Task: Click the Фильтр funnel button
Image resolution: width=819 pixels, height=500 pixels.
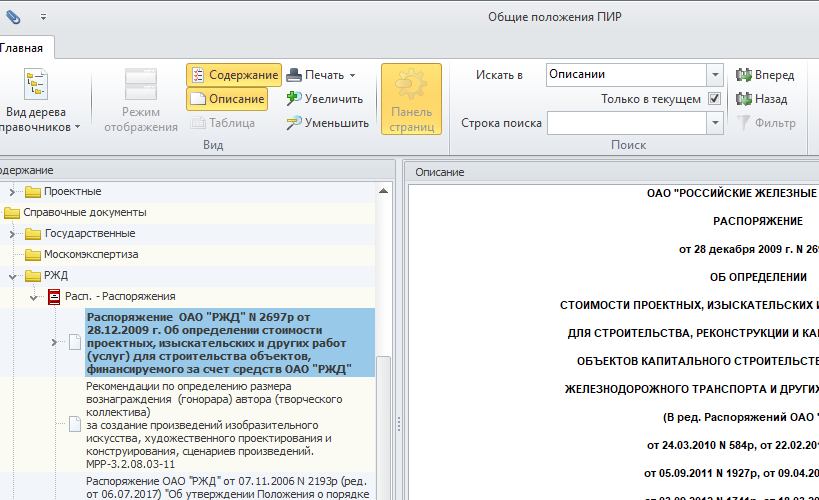Action: coord(766,123)
